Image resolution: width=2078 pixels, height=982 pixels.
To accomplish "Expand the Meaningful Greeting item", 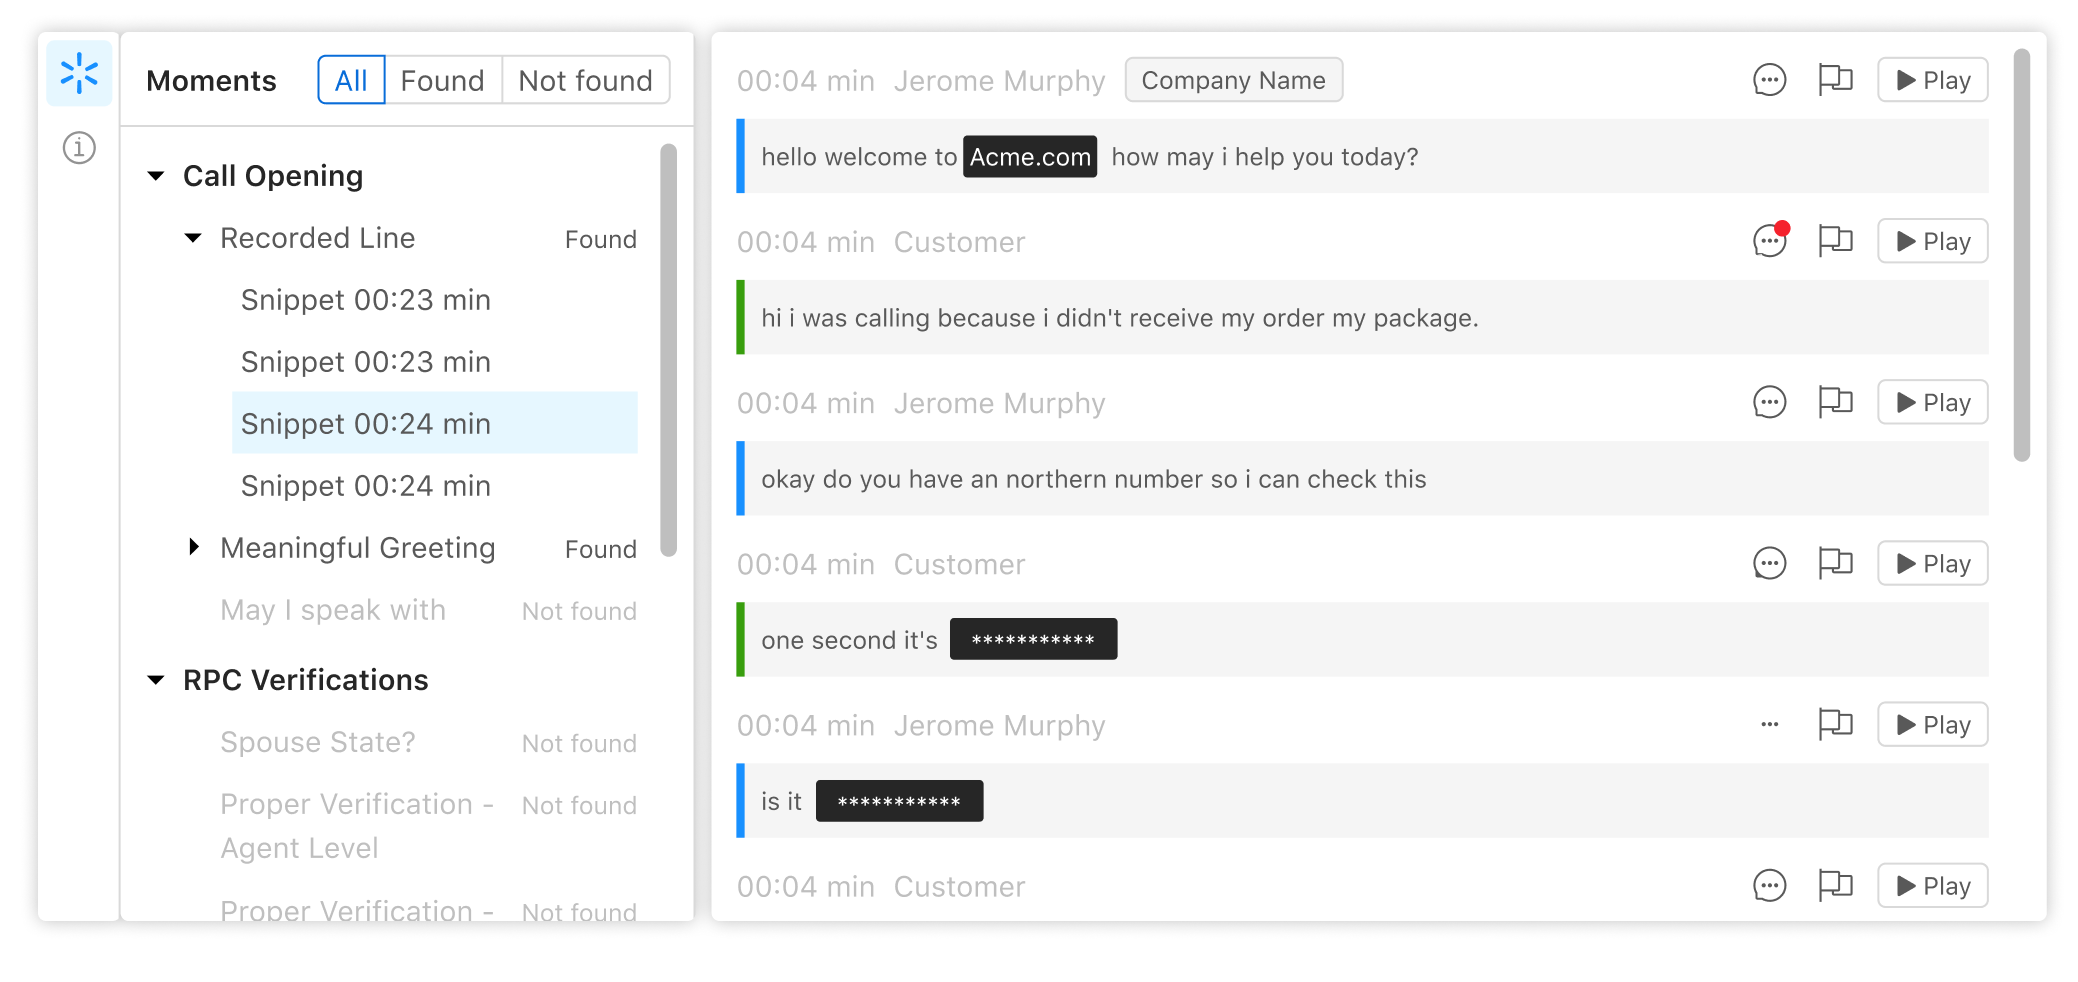I will [x=193, y=547].
